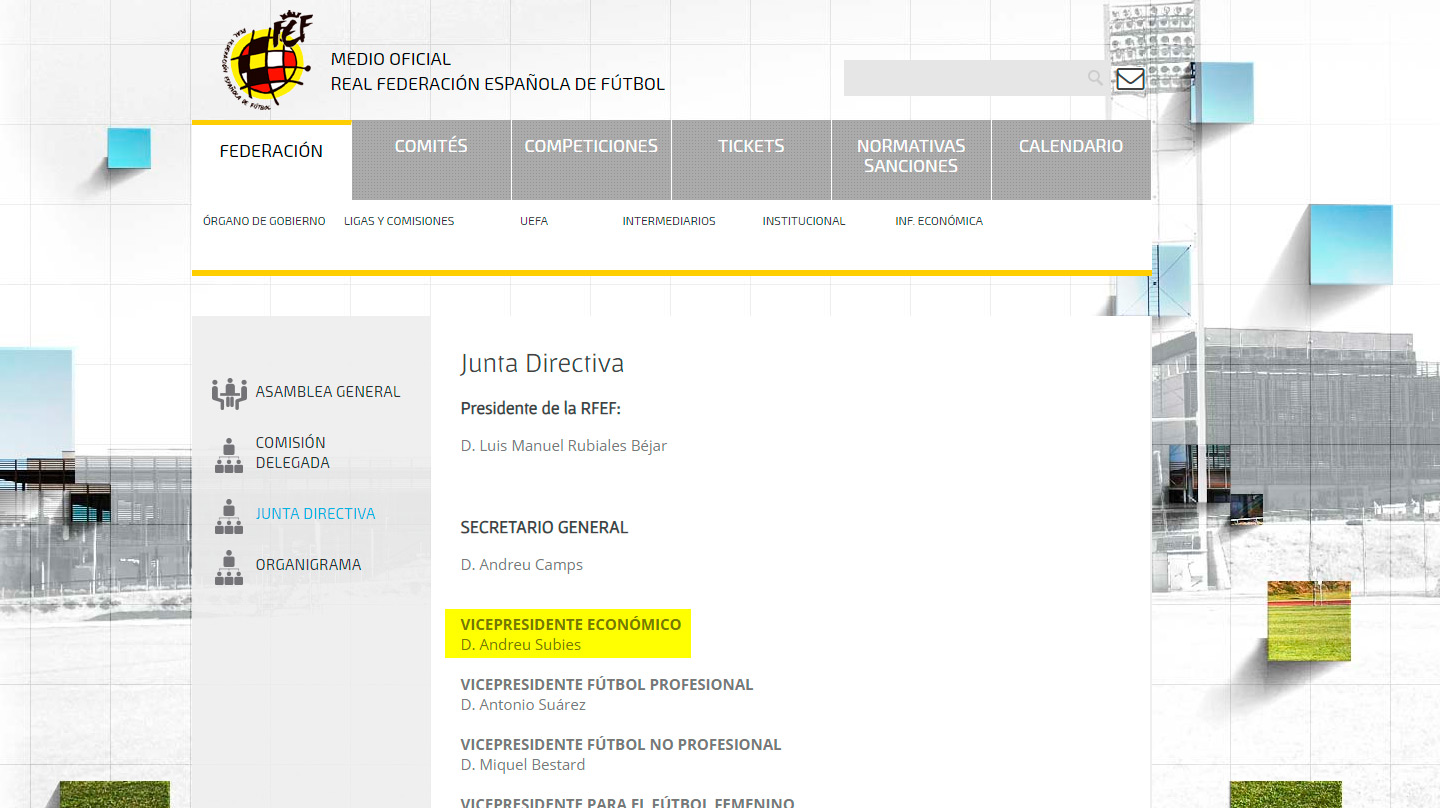Image resolution: width=1440 pixels, height=808 pixels.
Task: Click the name D. Miquel Bestard
Action: click(x=523, y=765)
